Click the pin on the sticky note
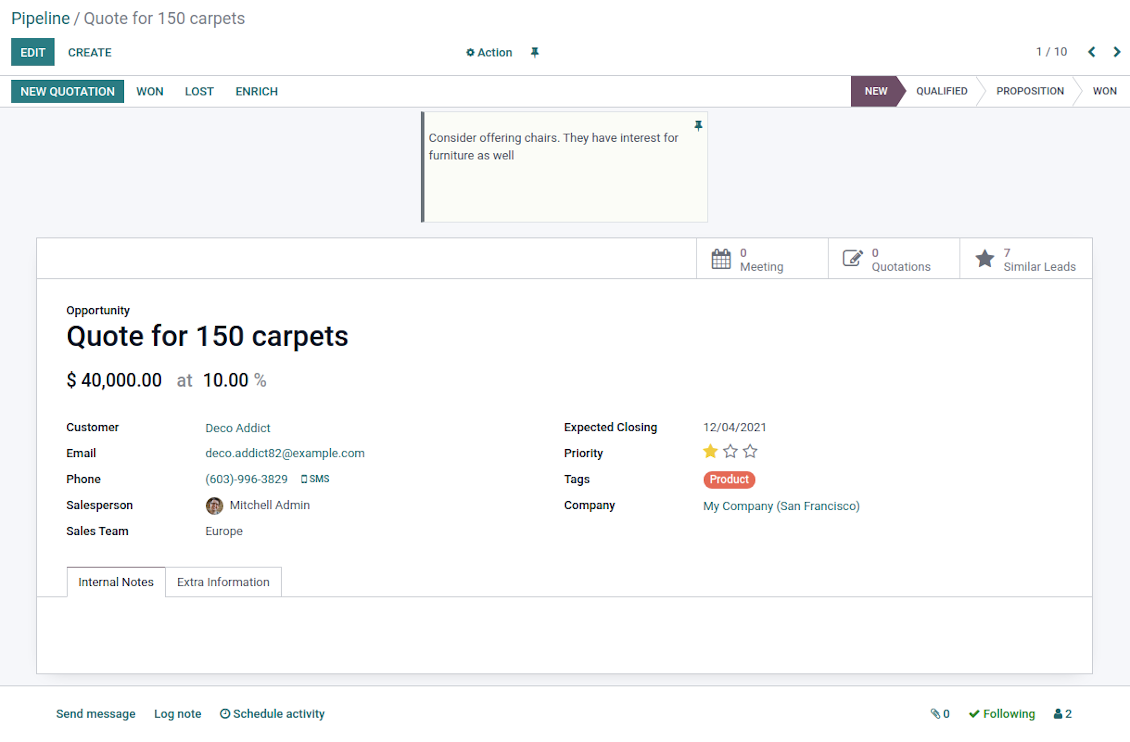Image resolution: width=1130 pixels, height=742 pixels. point(698,126)
